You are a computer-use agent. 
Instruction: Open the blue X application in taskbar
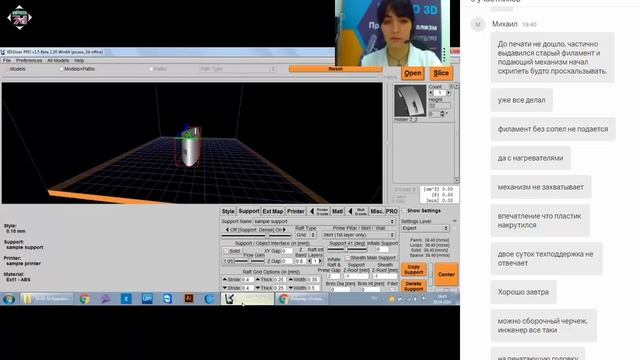coord(126,299)
